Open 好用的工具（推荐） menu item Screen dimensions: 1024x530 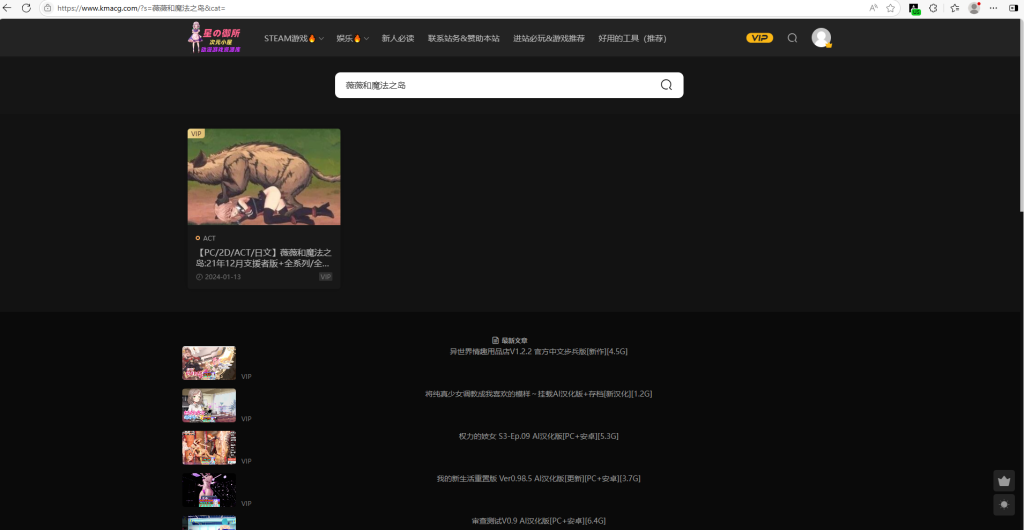632,39
